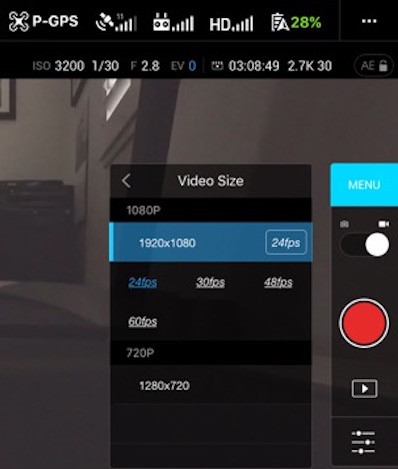Viewport: 398px width, 469px height.
Task: Tap the remote controller signal icon
Action: pyautogui.click(x=173, y=22)
